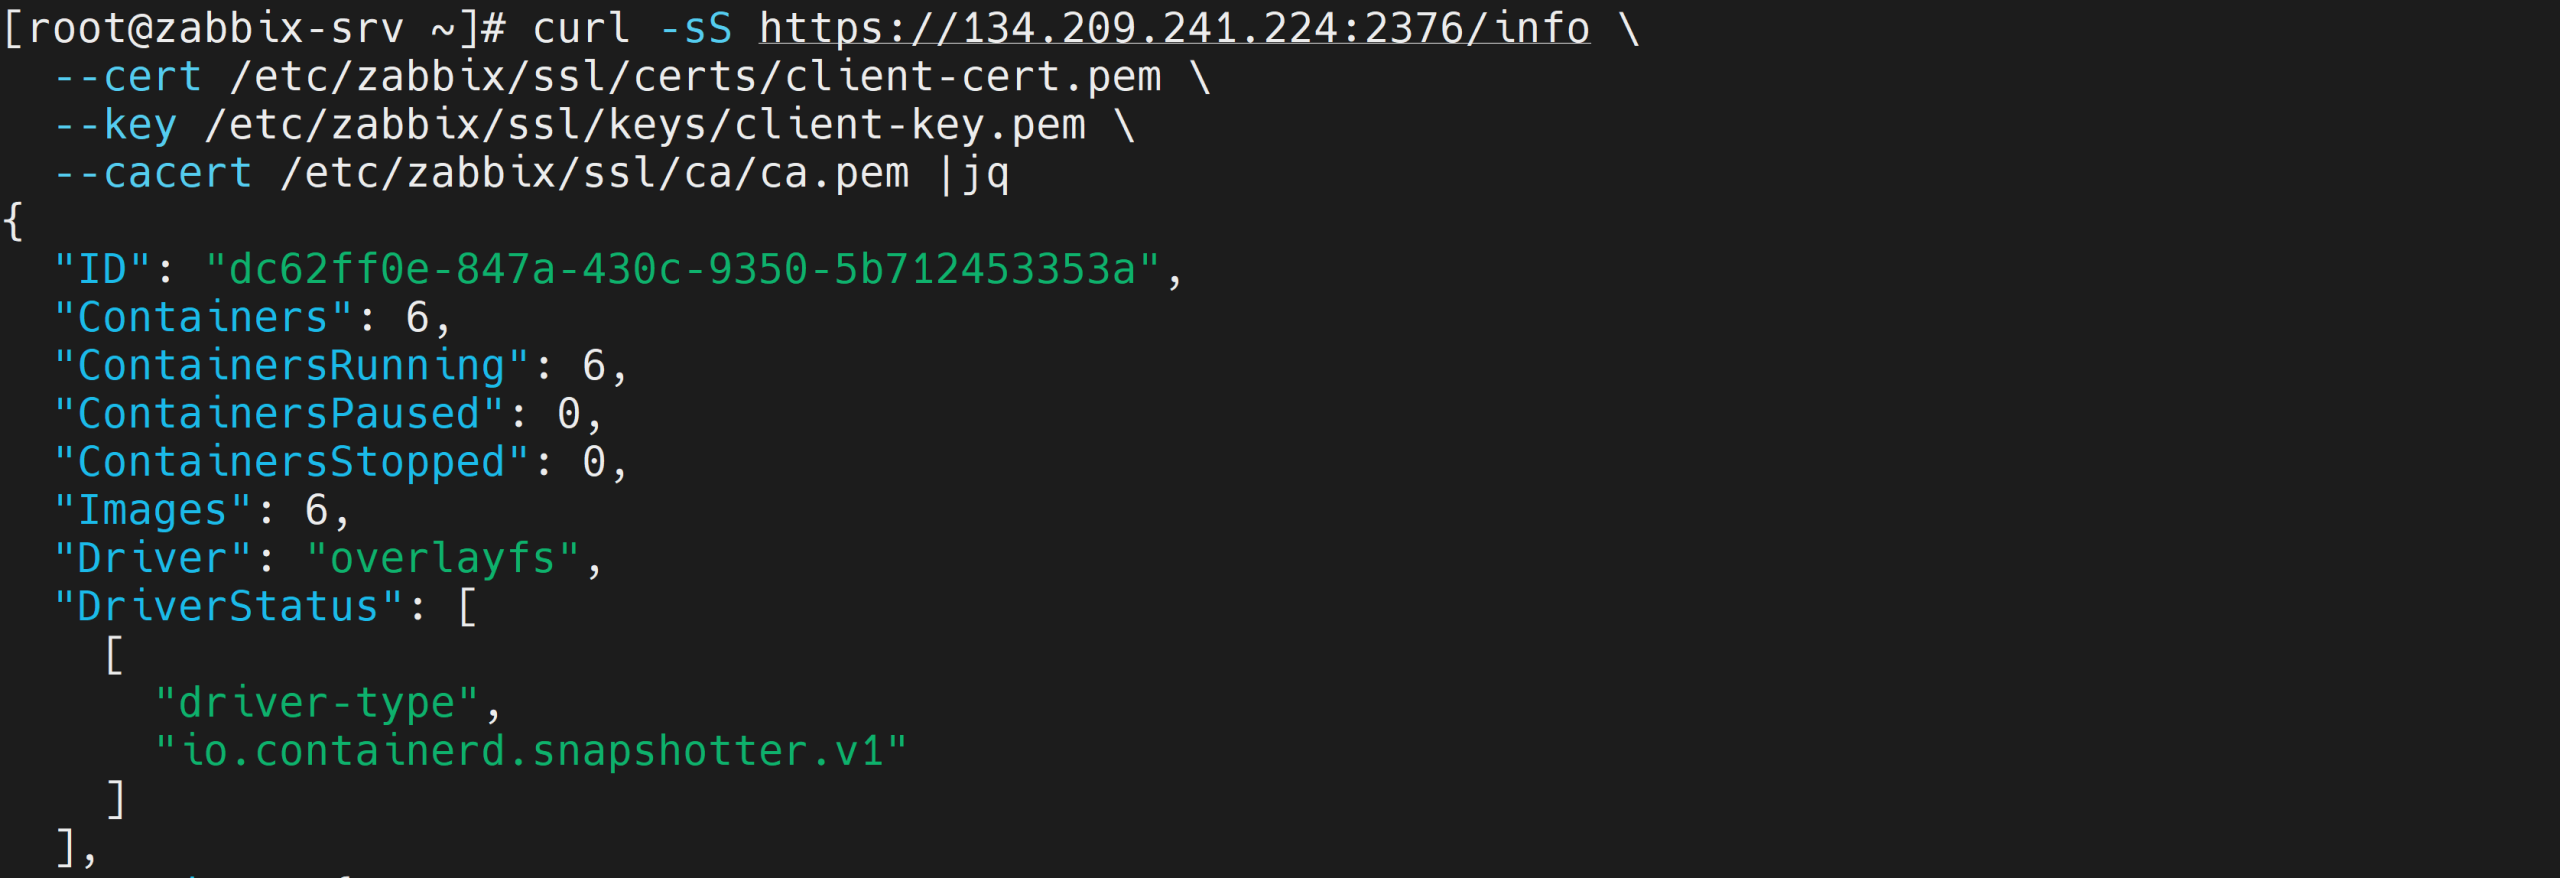The image size is (2560, 878).
Task: Click the ca.pem certificate path
Action: [x=595, y=173]
